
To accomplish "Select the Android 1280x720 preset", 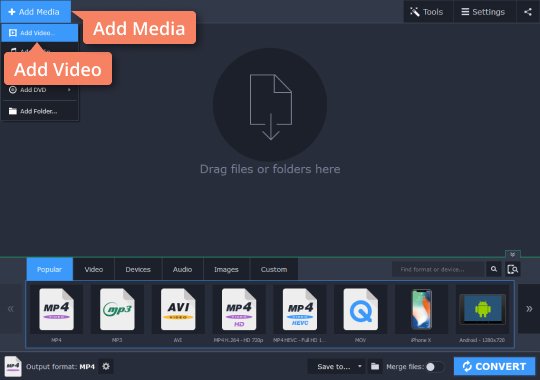I will tap(482, 315).
